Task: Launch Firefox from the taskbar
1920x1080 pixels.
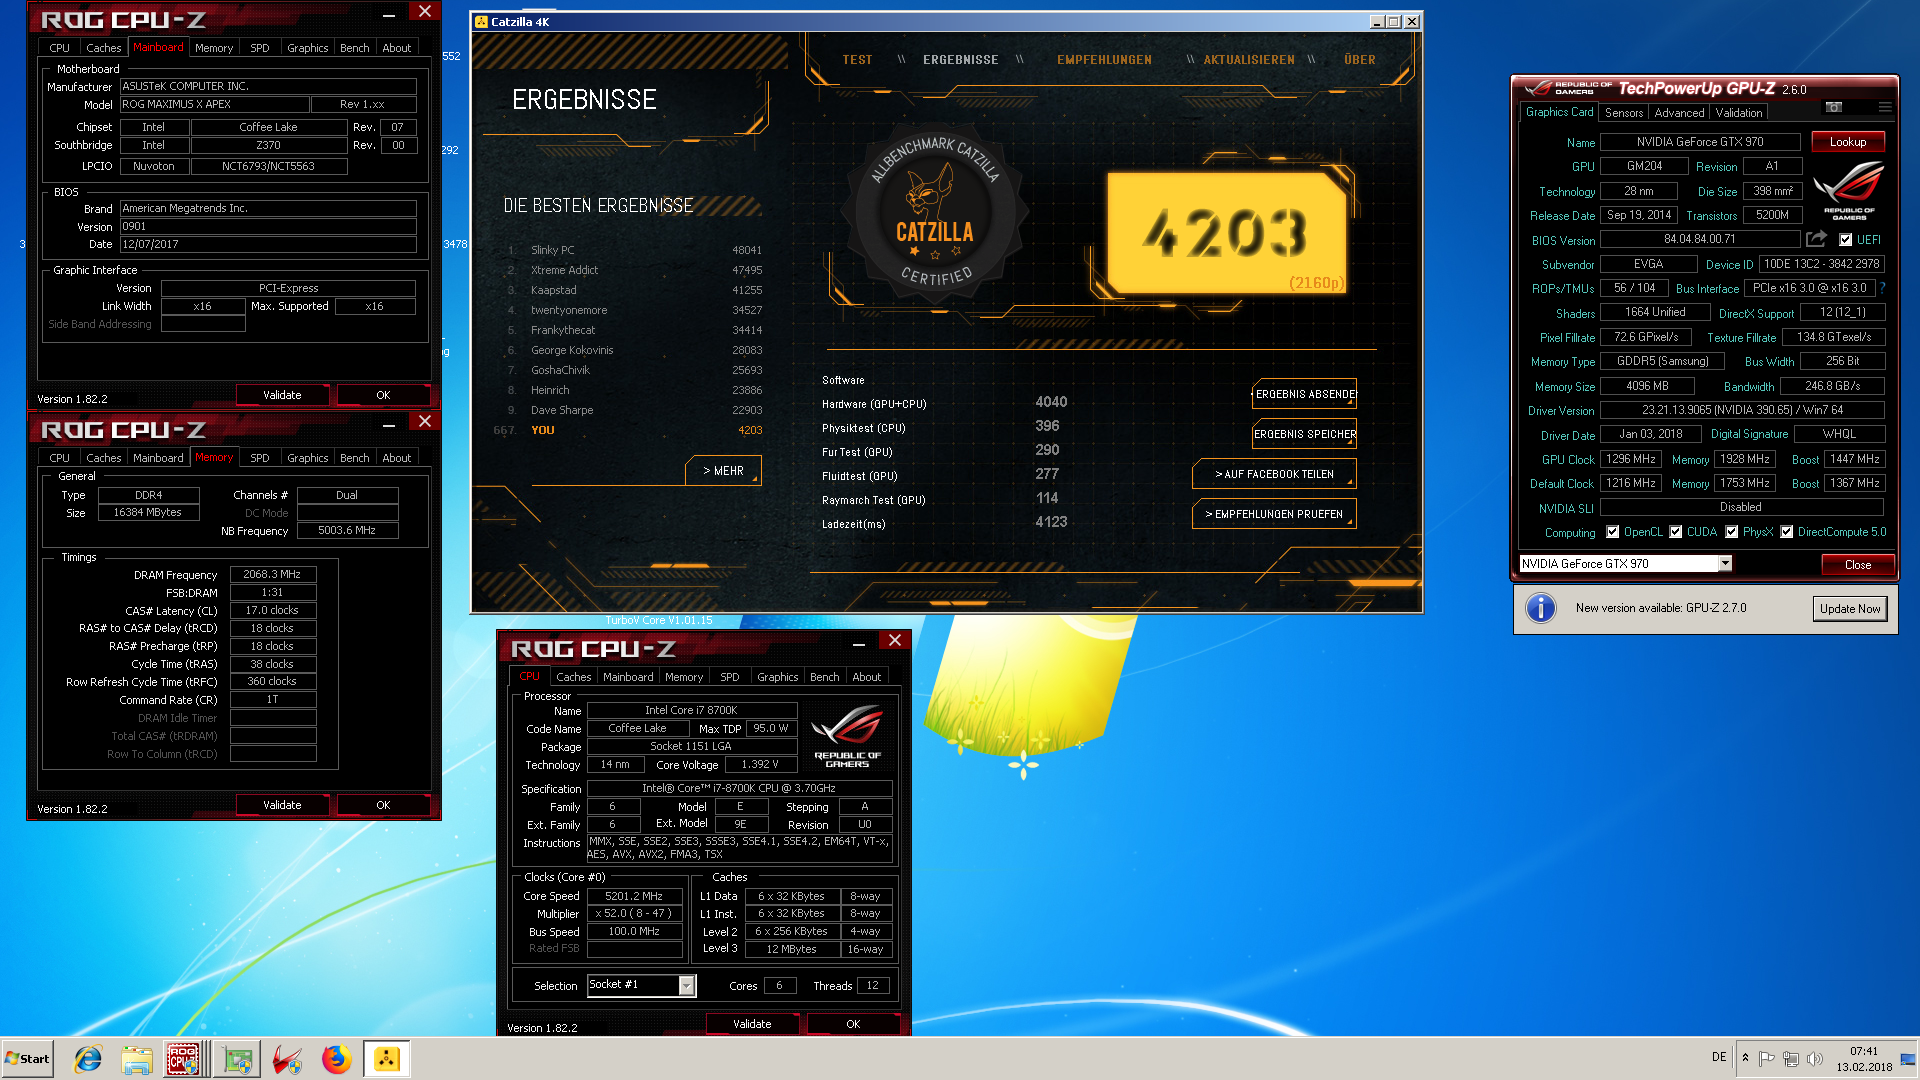Action: pyautogui.click(x=337, y=1059)
